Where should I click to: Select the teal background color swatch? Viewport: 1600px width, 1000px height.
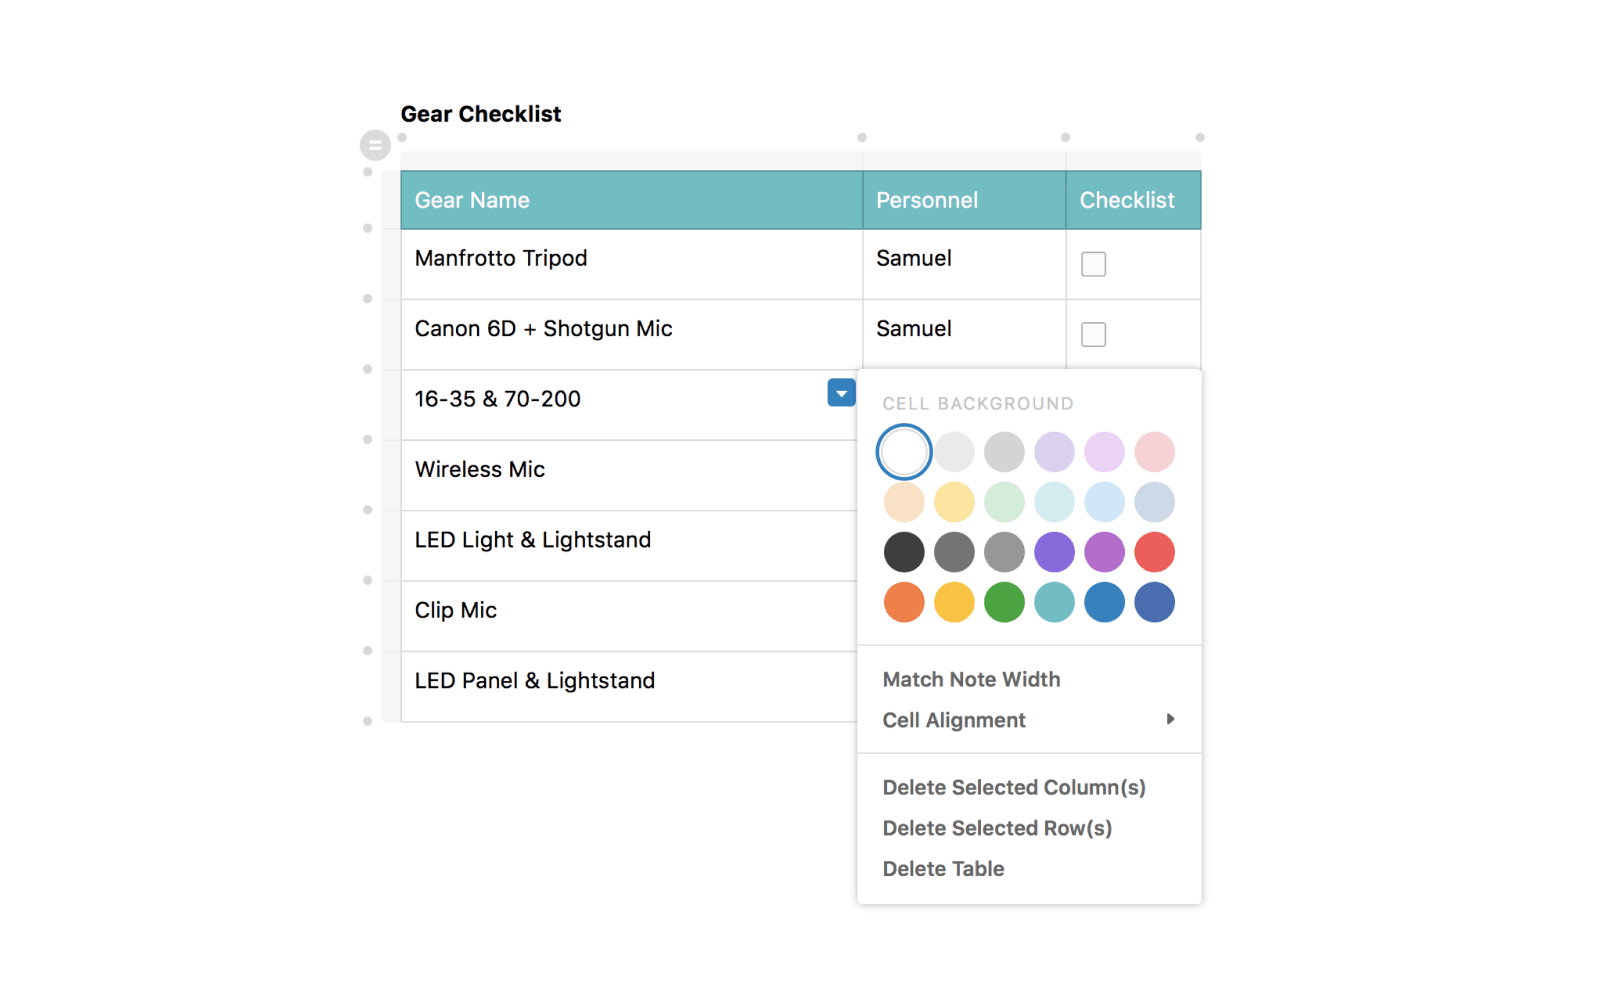pyautogui.click(x=1054, y=602)
